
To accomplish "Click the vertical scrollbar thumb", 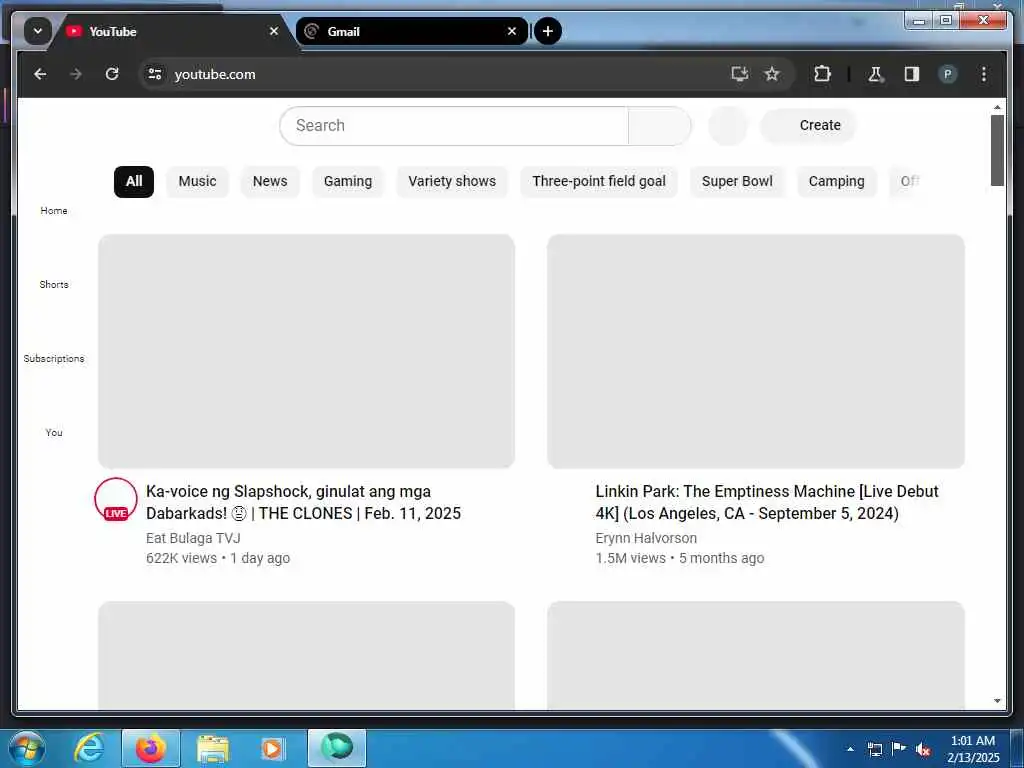I will coord(997,151).
